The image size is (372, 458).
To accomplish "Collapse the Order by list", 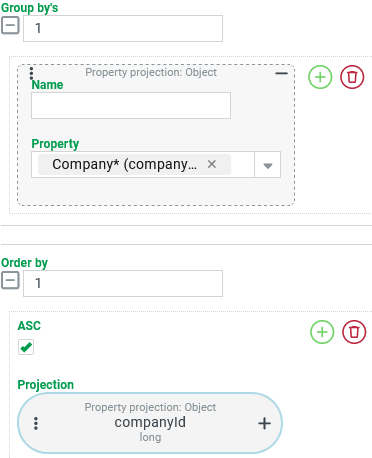I will click(10, 280).
